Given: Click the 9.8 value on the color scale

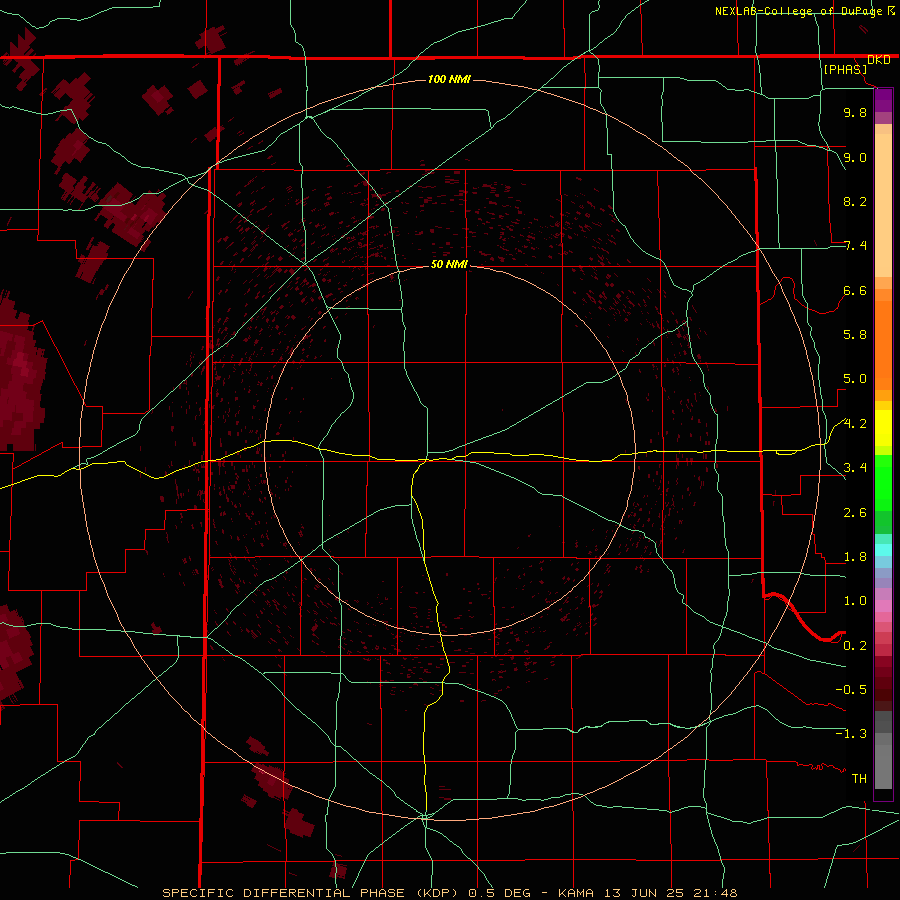Looking at the screenshot, I should point(855,112).
